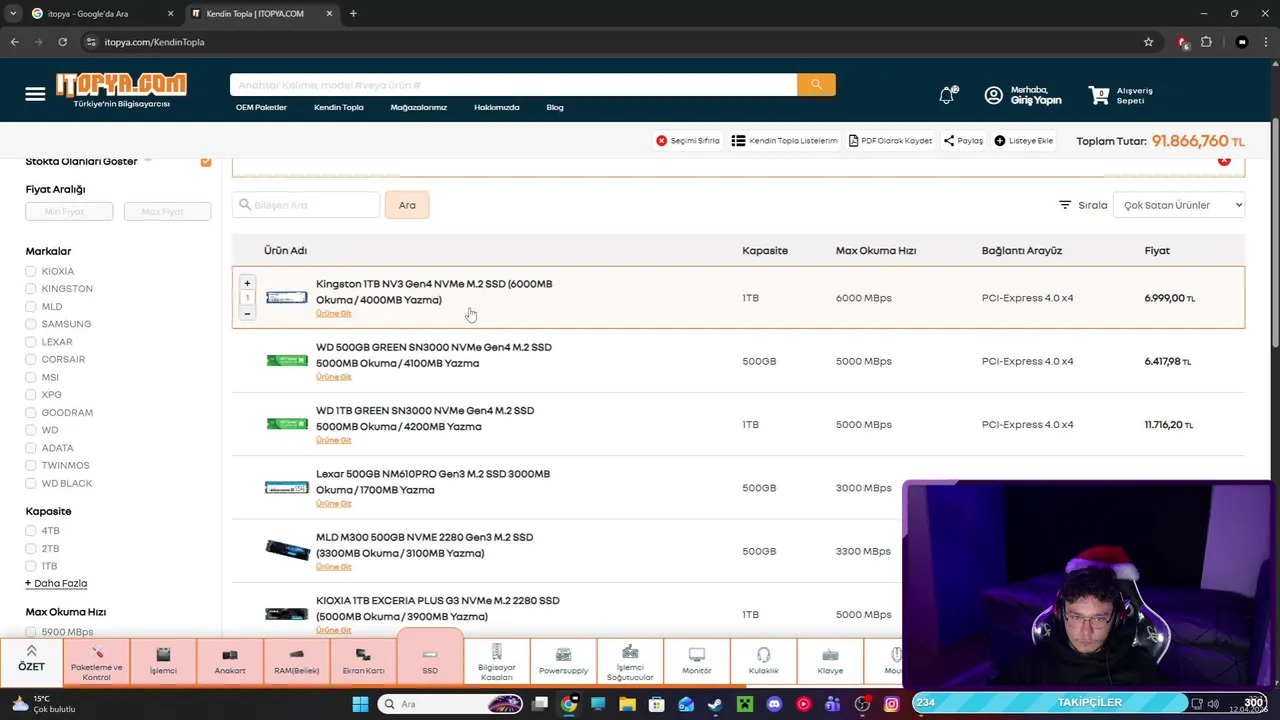Viewport: 1280px width, 720px height.
Task: Check the WD BLACK brand filter
Action: tap(31, 483)
